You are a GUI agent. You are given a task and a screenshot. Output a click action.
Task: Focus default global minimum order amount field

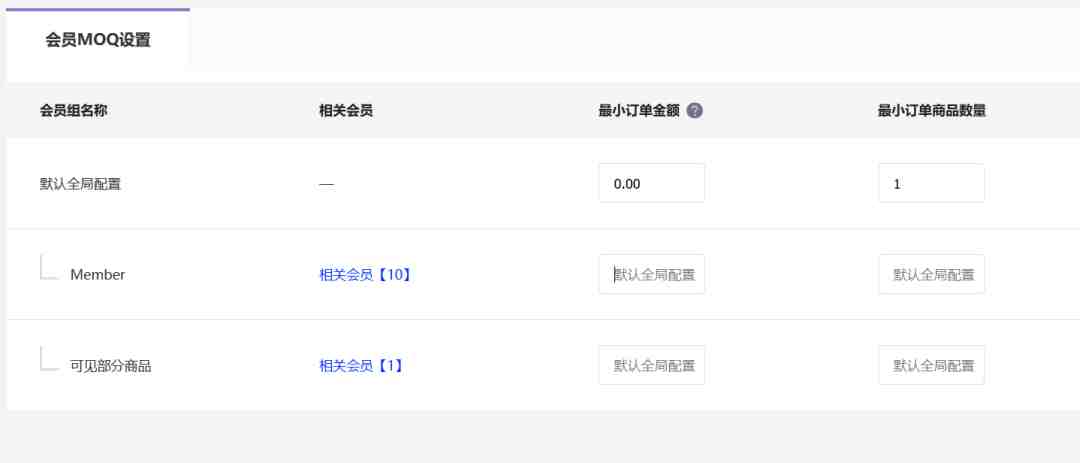point(651,184)
